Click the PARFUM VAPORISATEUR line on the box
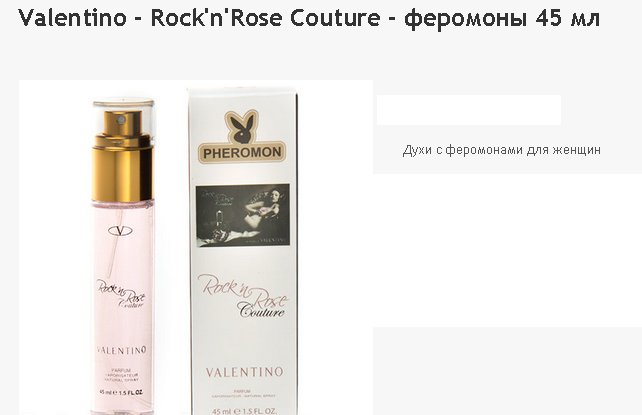This screenshot has height=415, width=642. tap(244, 394)
